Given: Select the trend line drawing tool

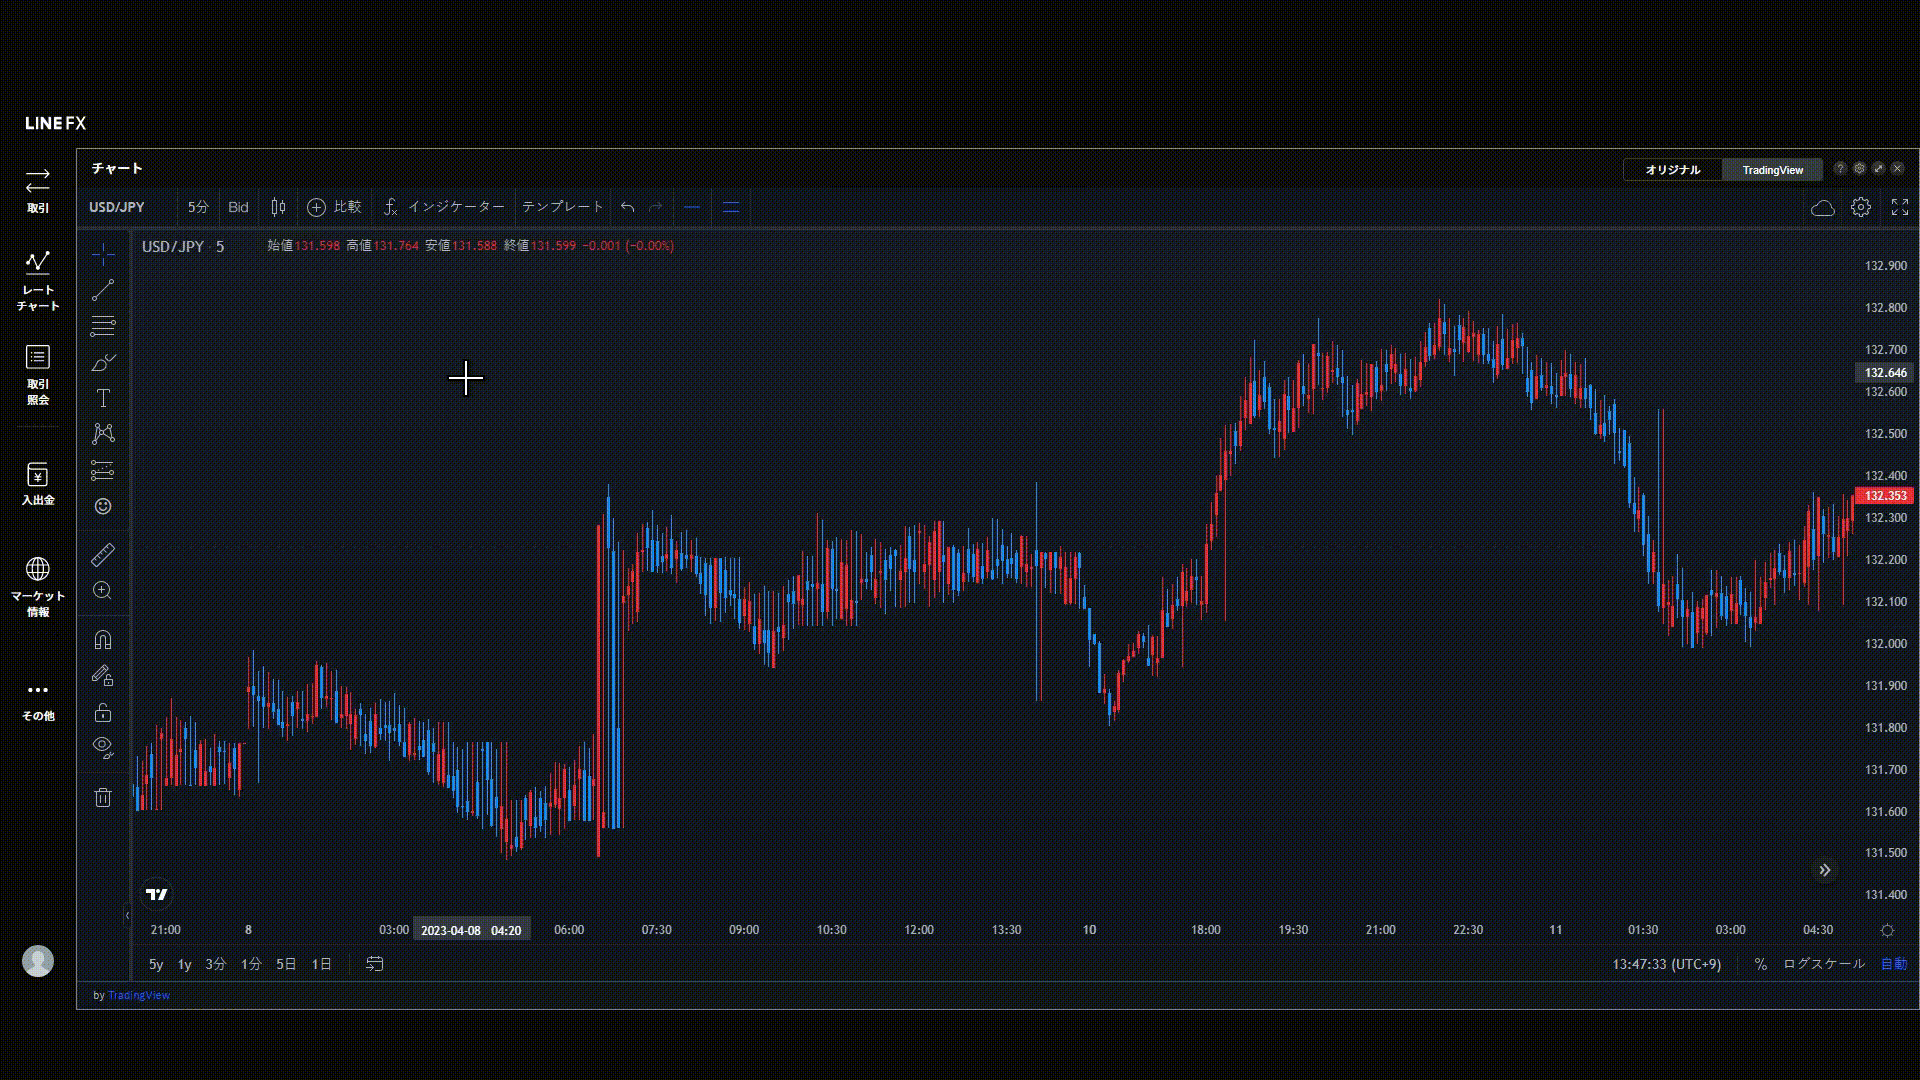Looking at the screenshot, I should tap(103, 290).
